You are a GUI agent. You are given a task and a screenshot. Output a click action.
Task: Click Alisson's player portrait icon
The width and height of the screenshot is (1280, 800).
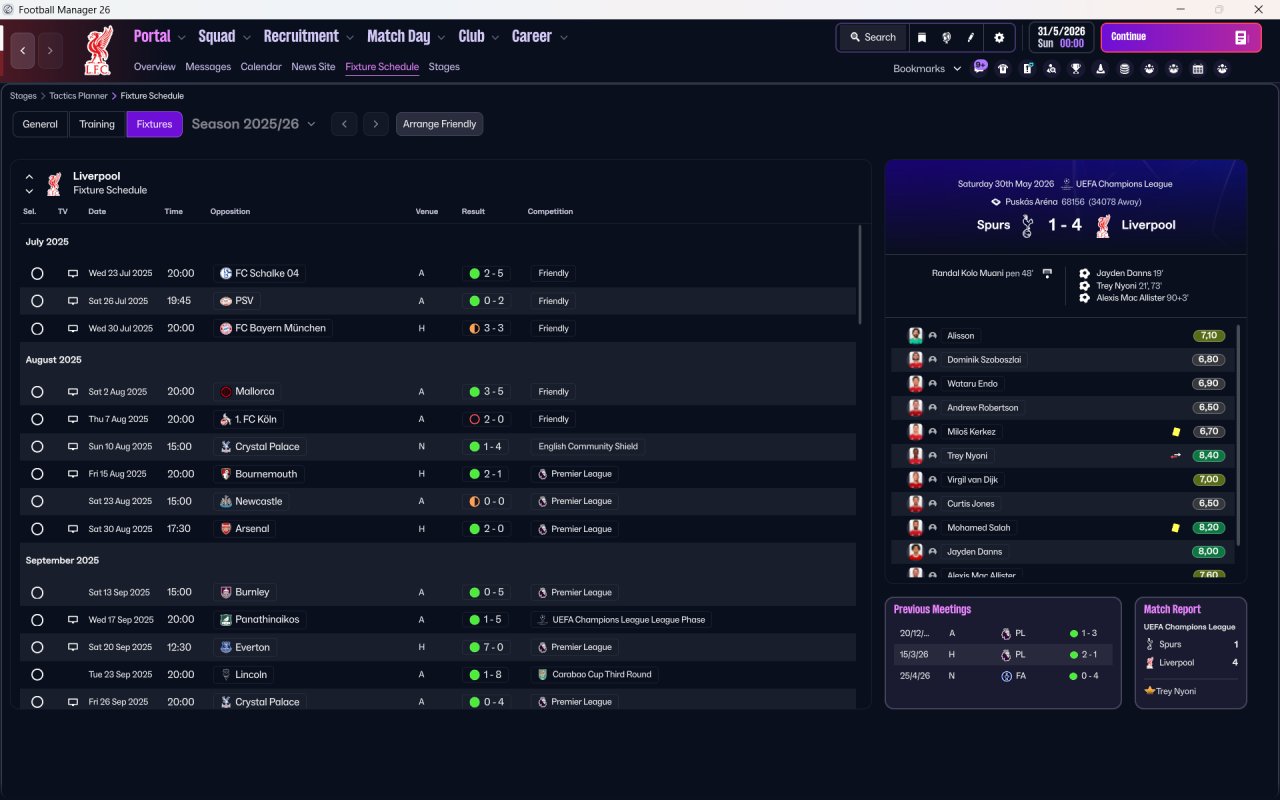coord(915,336)
